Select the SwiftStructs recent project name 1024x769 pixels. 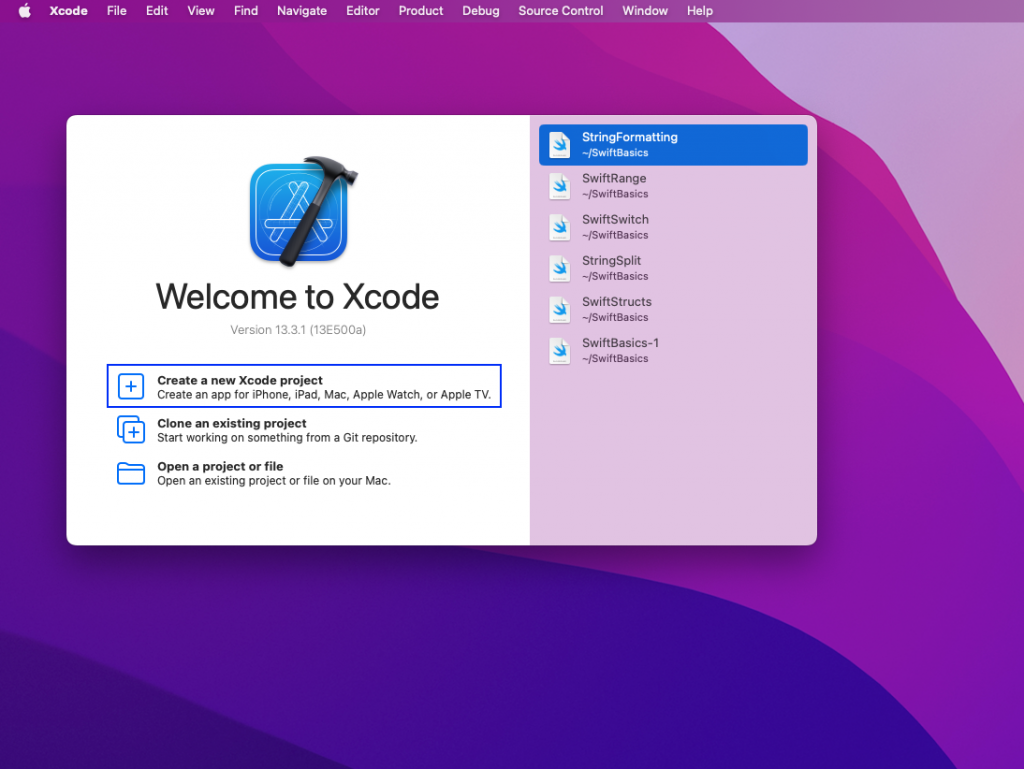(x=616, y=302)
